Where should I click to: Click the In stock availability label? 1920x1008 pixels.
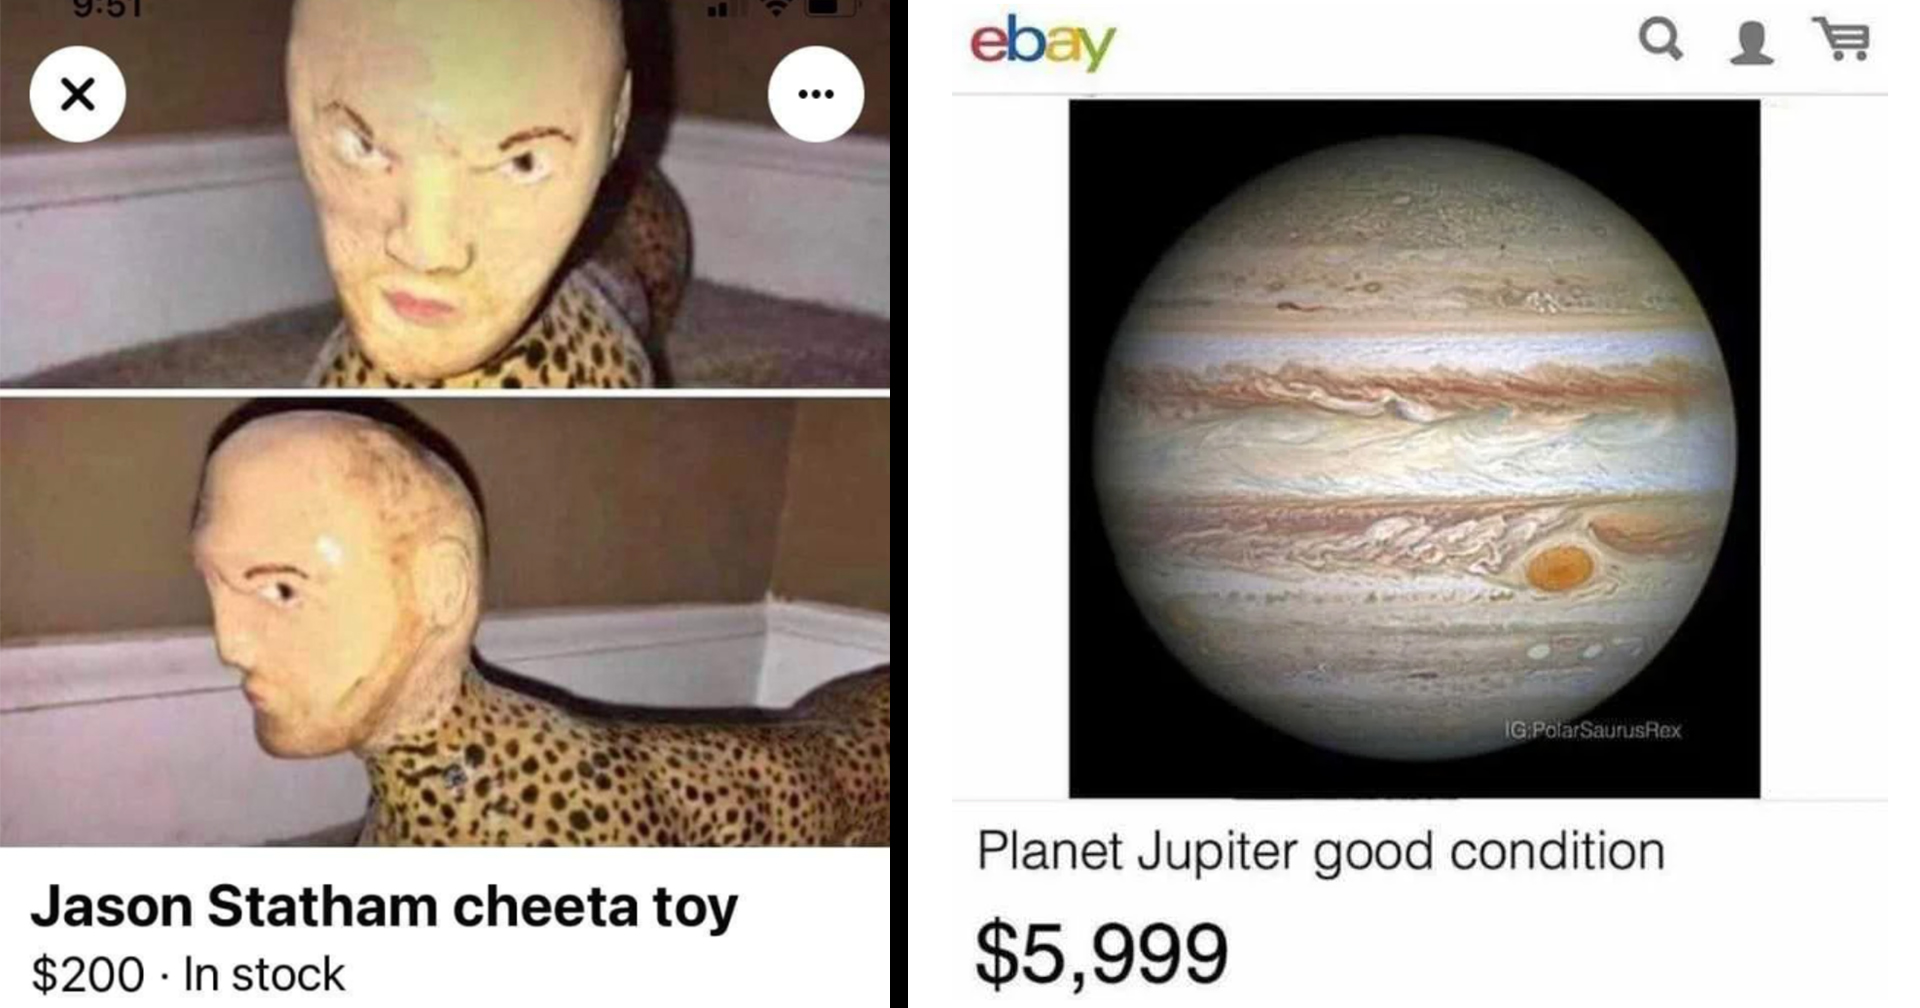point(264,974)
